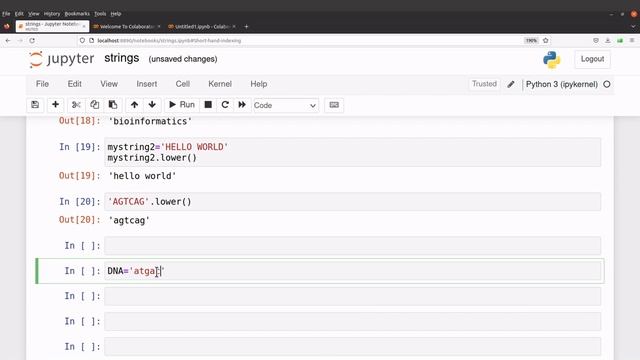This screenshot has width=640, height=360.
Task: Click the mystring2 HELLO WORLD code cell
Action: tap(353, 152)
